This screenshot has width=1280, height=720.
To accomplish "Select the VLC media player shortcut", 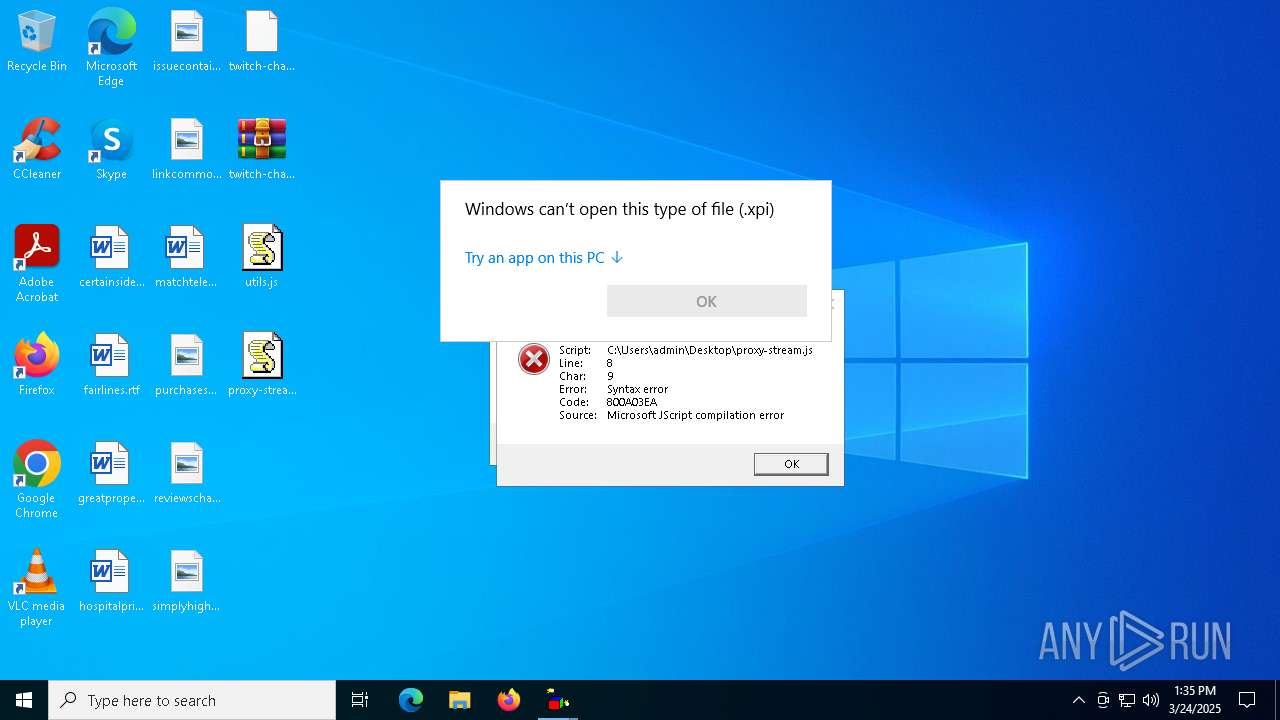I will pos(37,588).
